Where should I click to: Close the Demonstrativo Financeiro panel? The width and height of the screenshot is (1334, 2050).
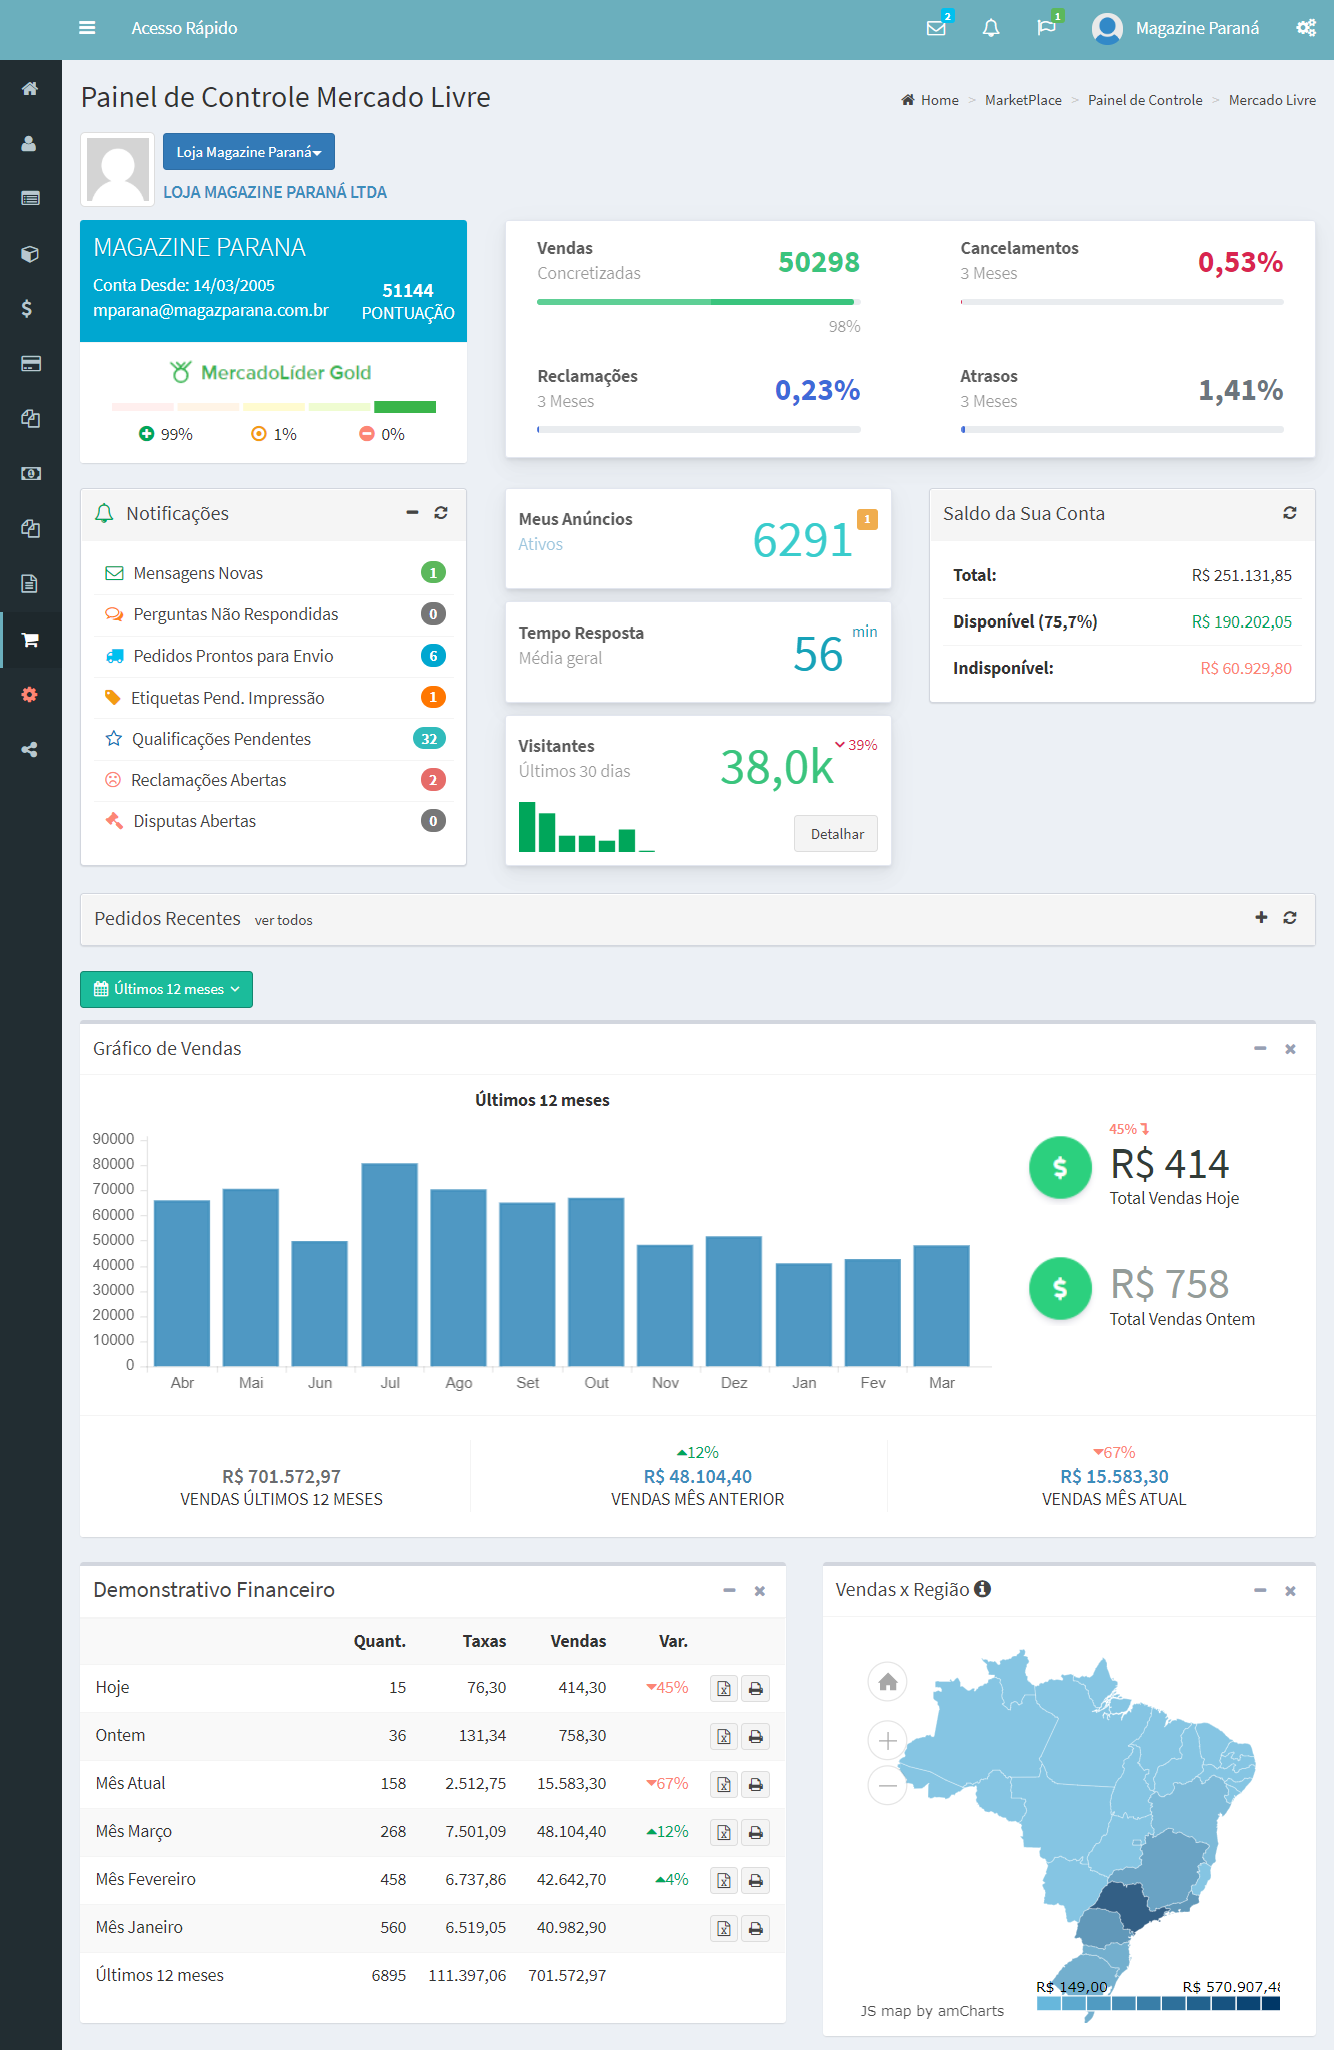[760, 1591]
